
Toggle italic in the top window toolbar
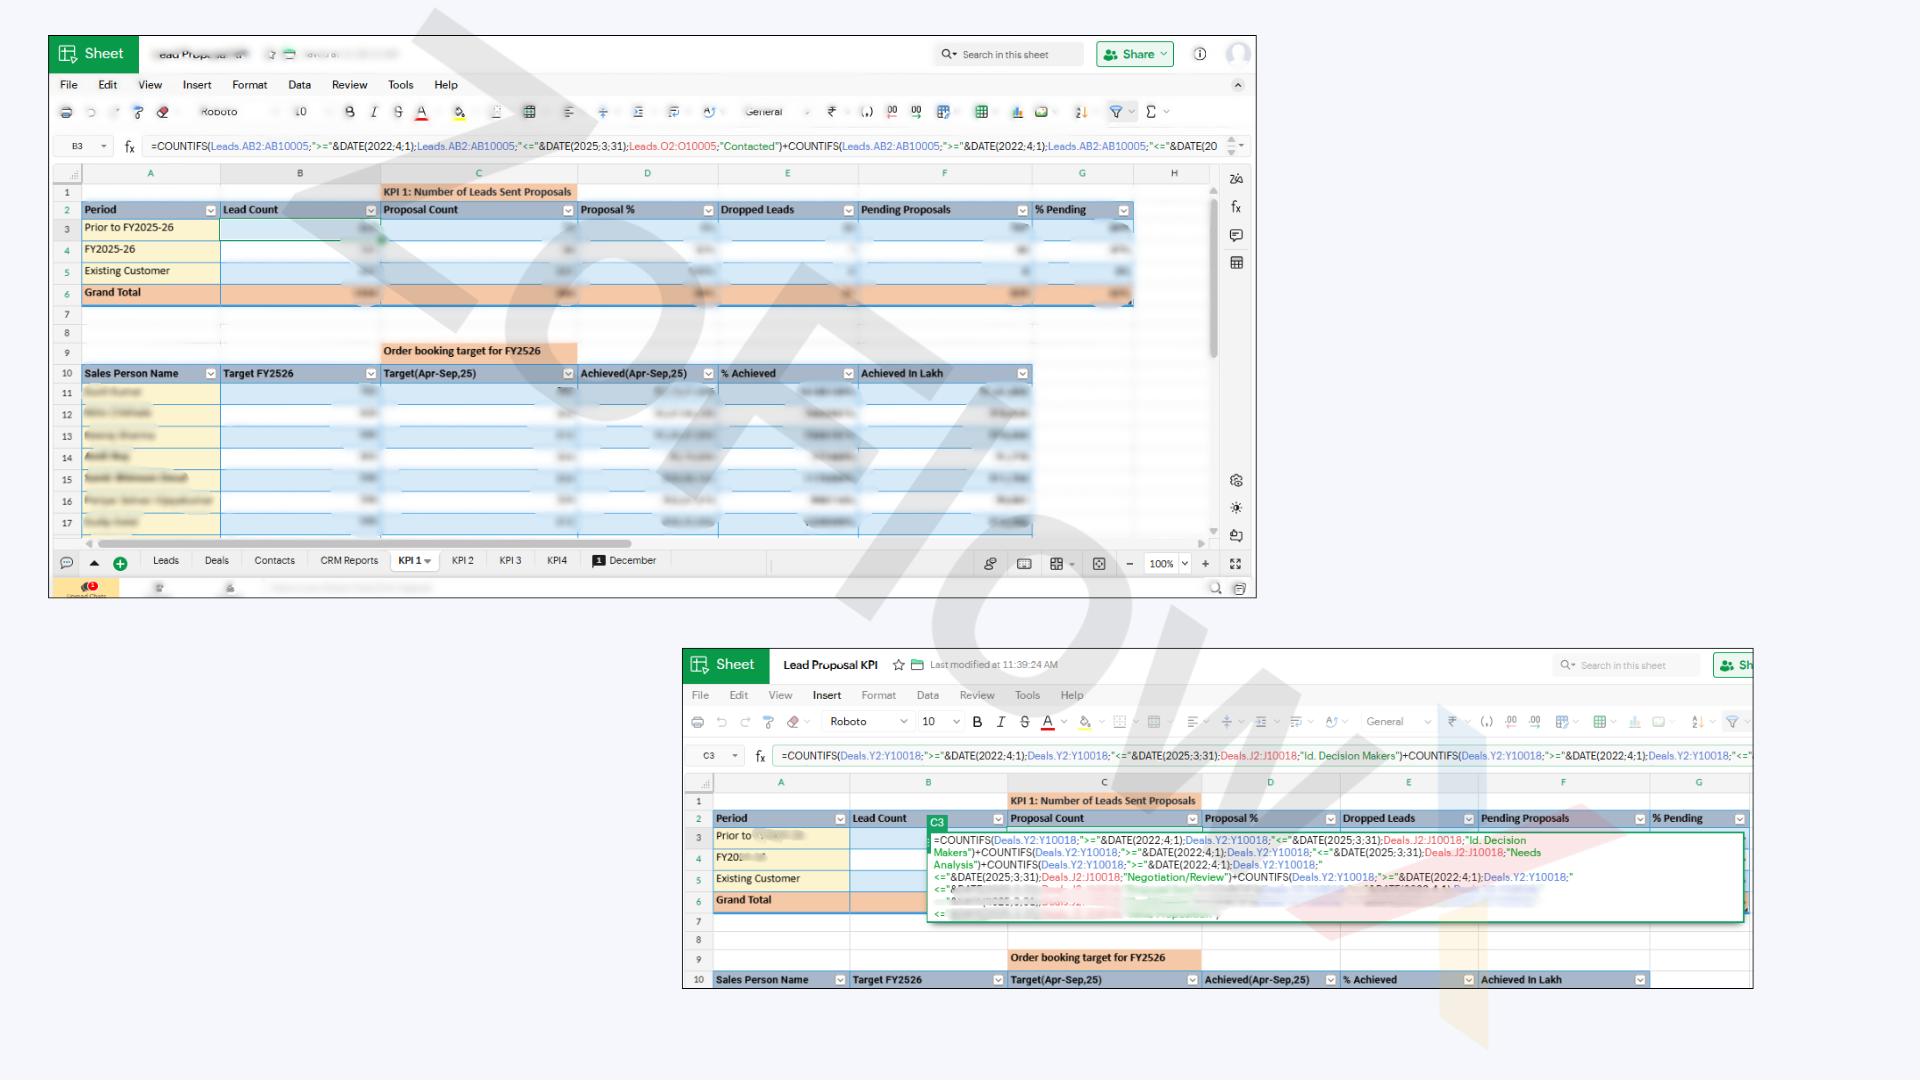[374, 112]
